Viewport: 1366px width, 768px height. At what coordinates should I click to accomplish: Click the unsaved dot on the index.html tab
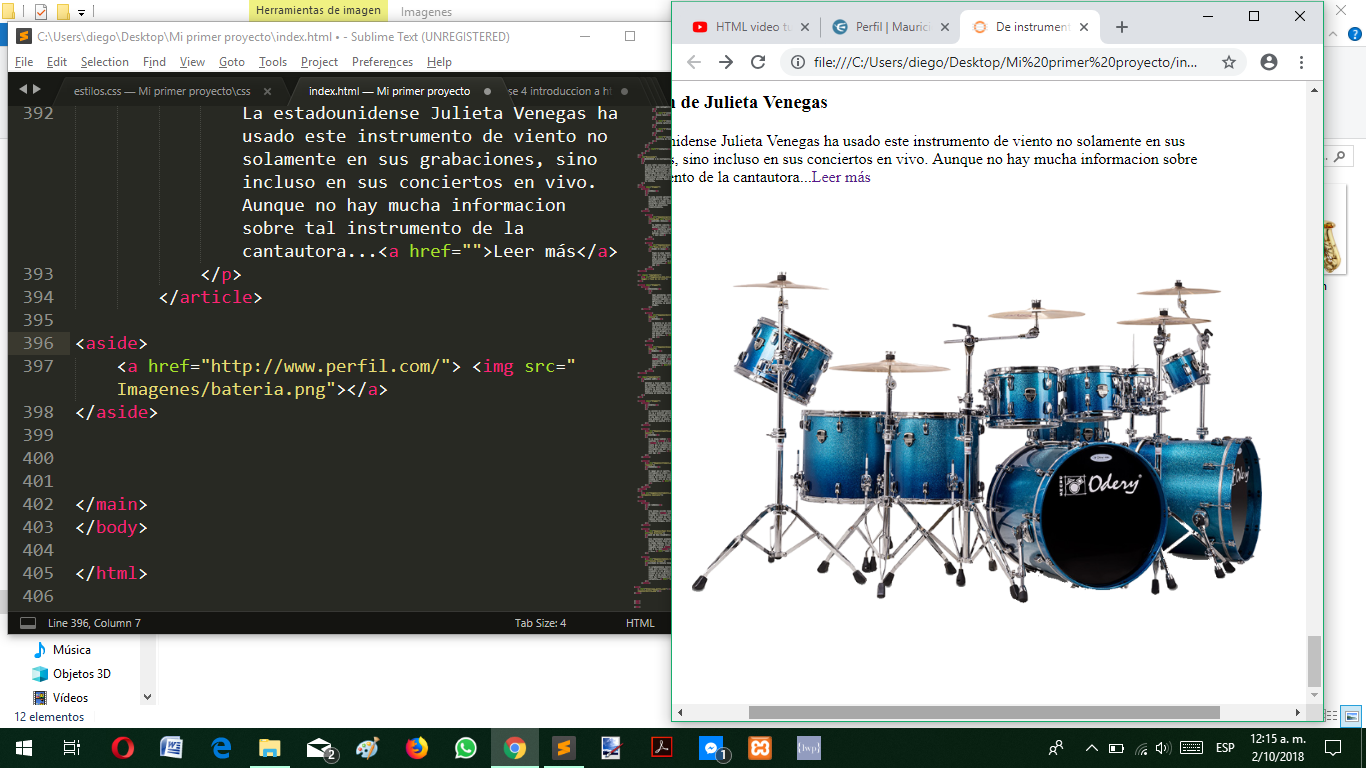(x=487, y=91)
